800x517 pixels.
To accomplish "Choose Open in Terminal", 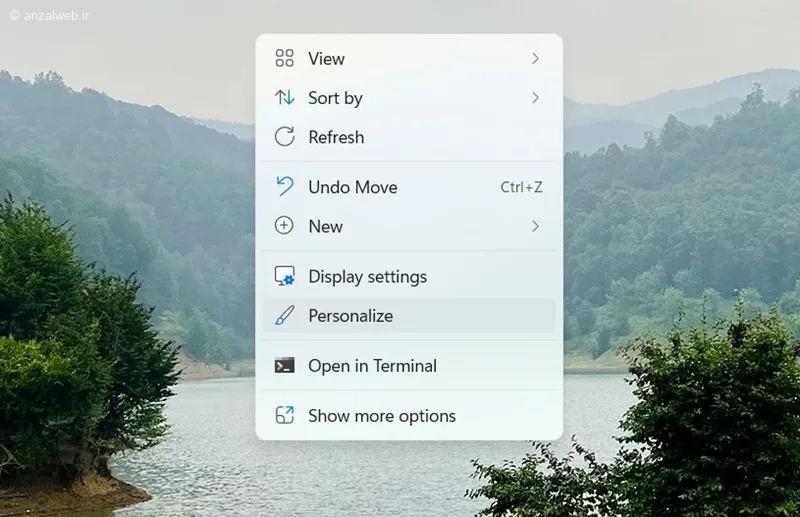I will pos(409,365).
